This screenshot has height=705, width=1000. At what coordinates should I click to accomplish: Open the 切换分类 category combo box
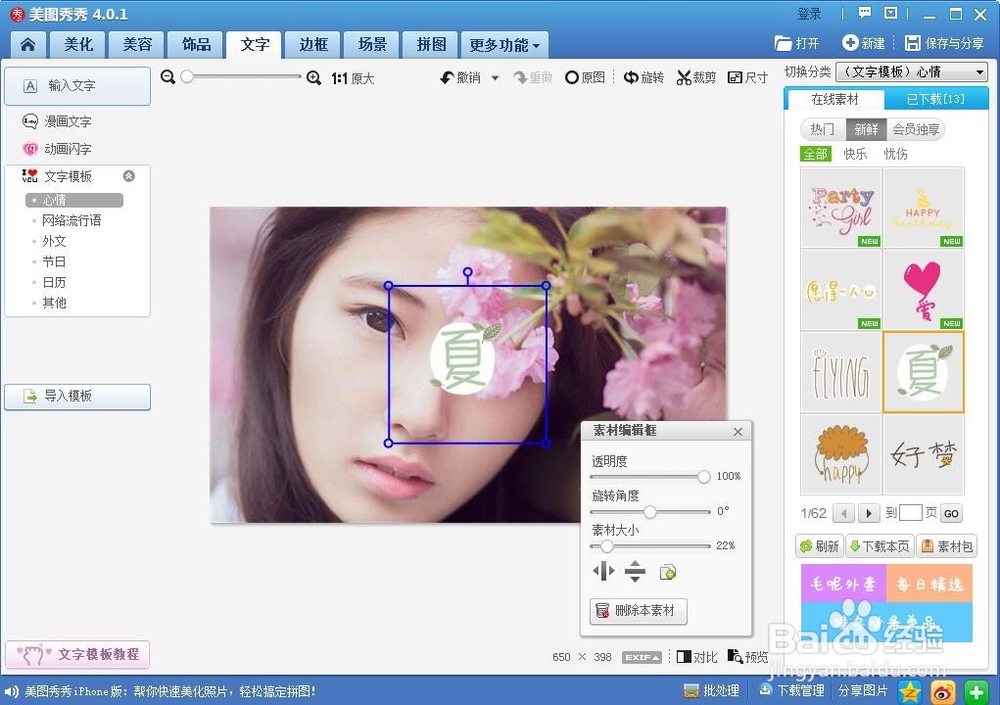[911, 72]
